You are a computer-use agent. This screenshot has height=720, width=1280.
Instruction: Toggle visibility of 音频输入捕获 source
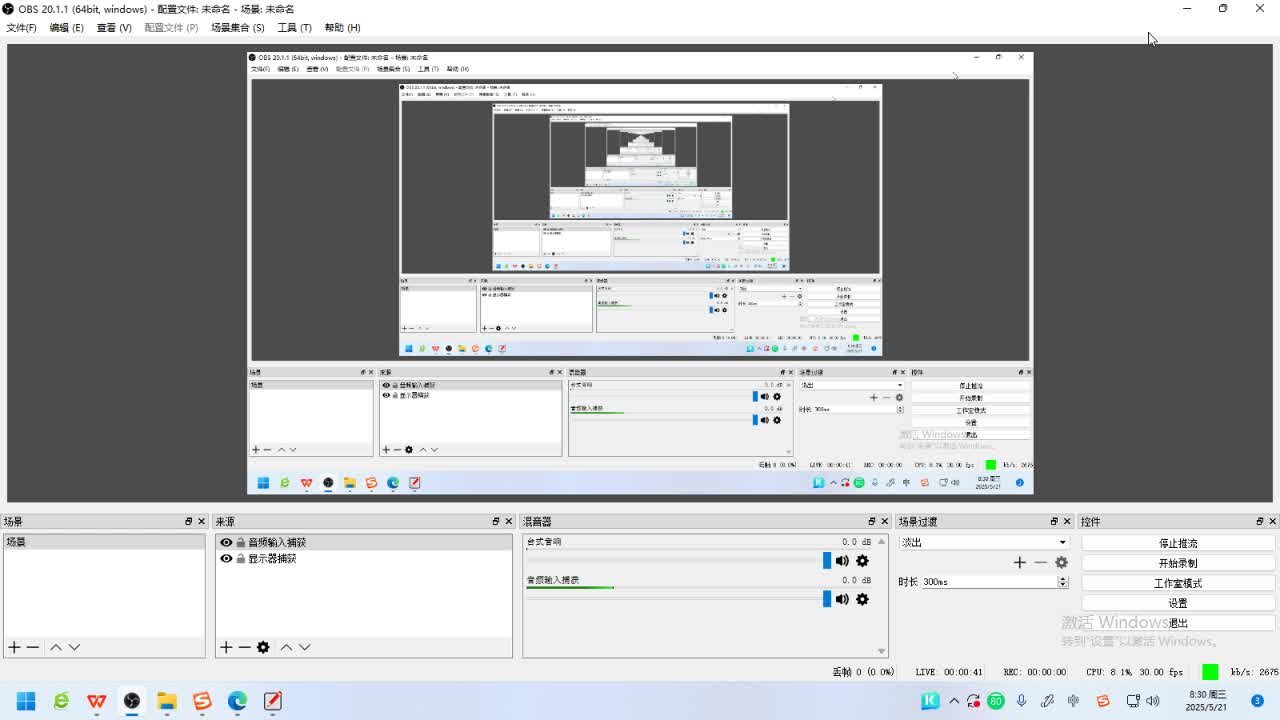[x=226, y=542]
